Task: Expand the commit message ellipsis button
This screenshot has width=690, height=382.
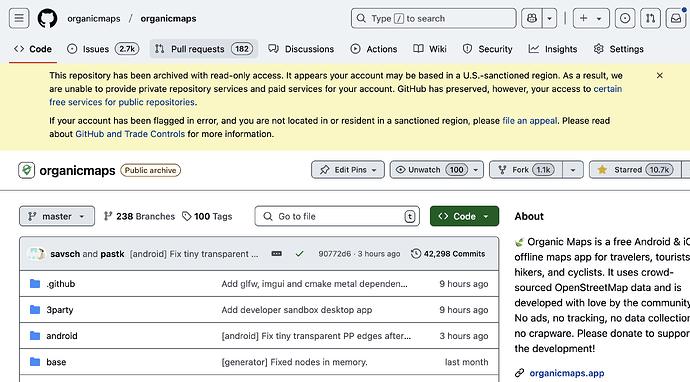Action: (x=276, y=254)
